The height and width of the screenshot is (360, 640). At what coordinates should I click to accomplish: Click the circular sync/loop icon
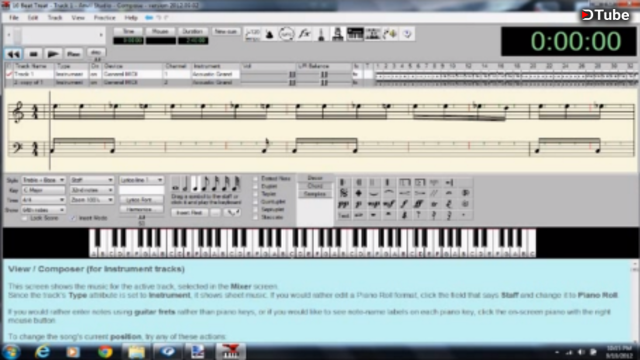pos(286,34)
